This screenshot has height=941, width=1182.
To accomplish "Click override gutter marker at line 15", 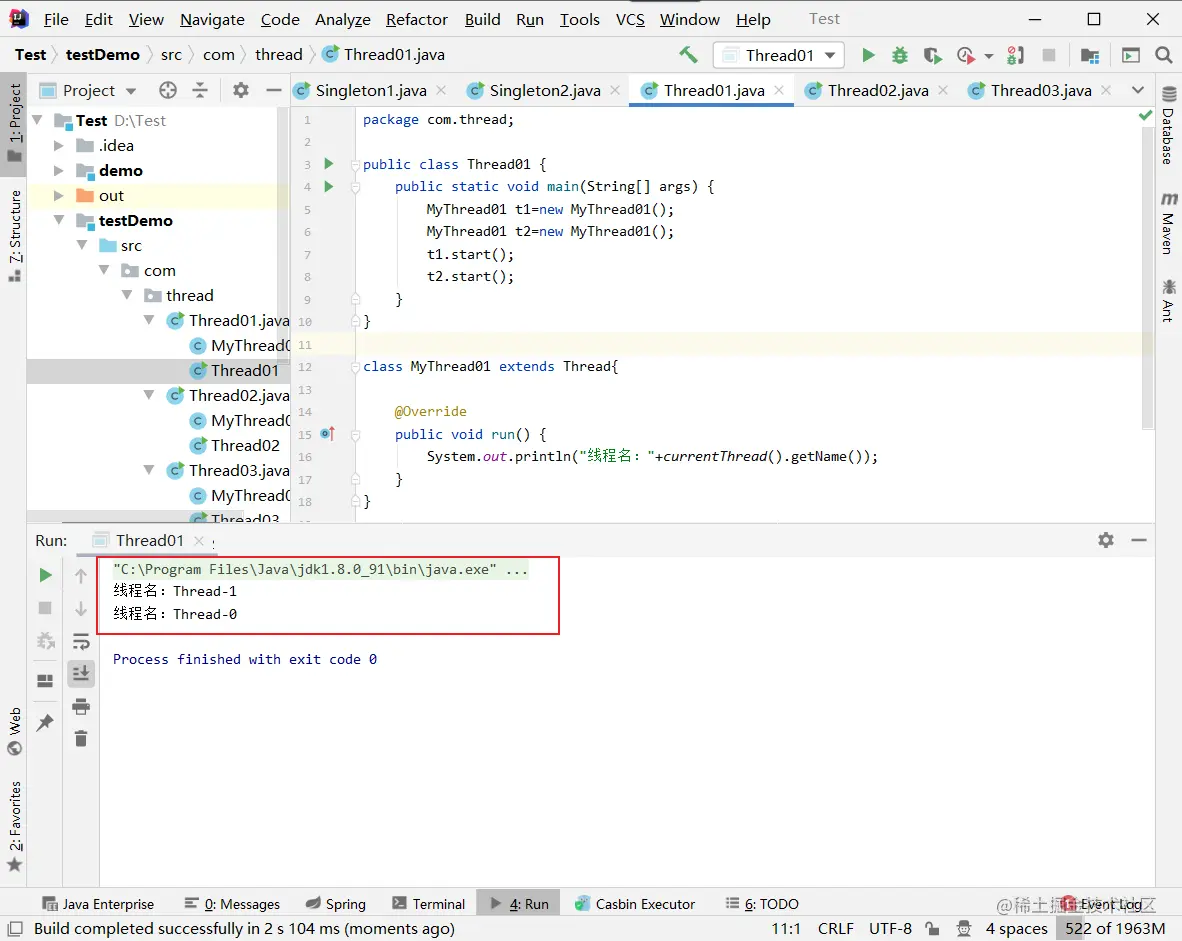I will (x=327, y=434).
